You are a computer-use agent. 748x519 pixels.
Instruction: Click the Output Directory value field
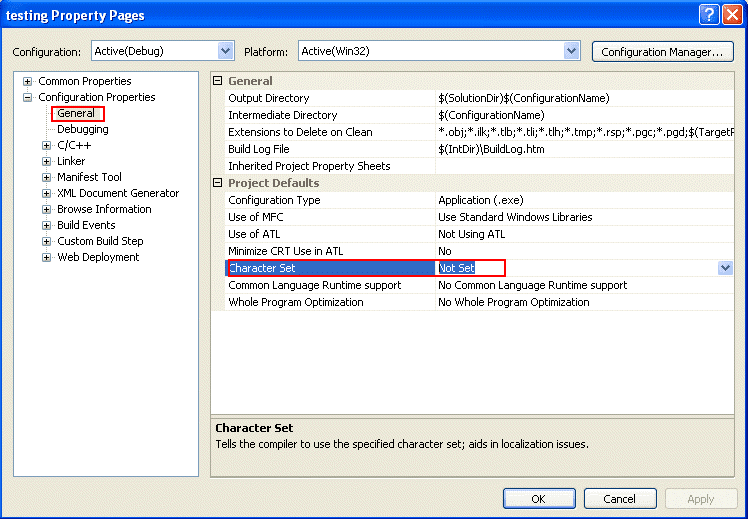pos(584,98)
